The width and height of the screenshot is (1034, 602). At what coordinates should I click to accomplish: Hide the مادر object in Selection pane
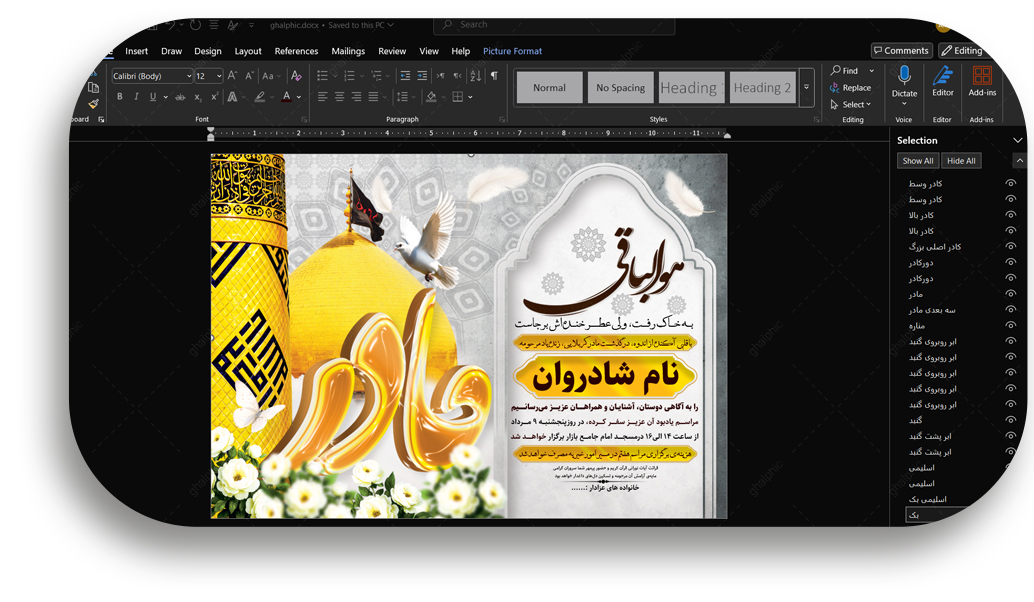[1010, 294]
